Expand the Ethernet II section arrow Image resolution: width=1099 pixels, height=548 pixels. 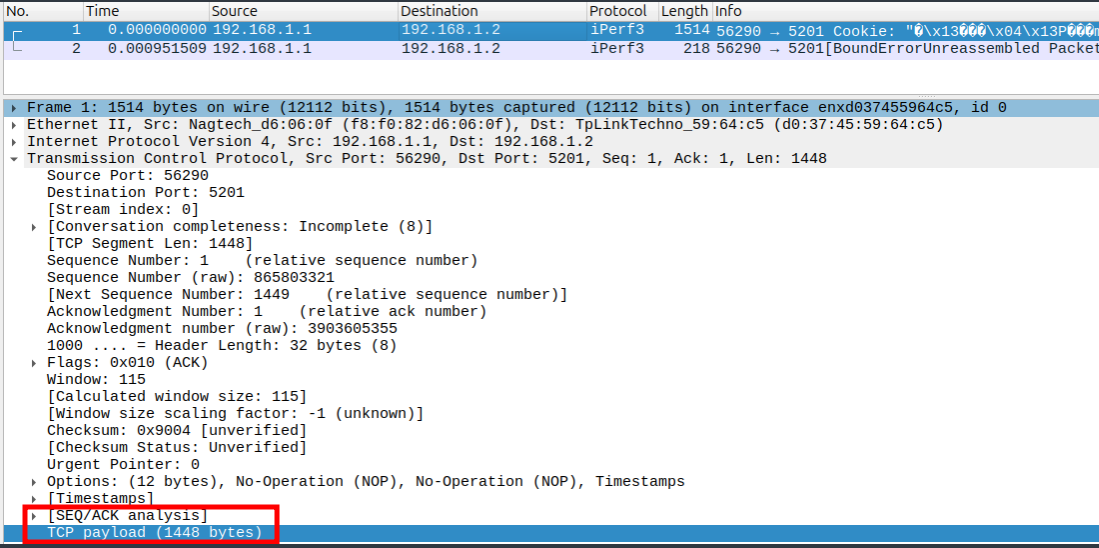coord(13,125)
